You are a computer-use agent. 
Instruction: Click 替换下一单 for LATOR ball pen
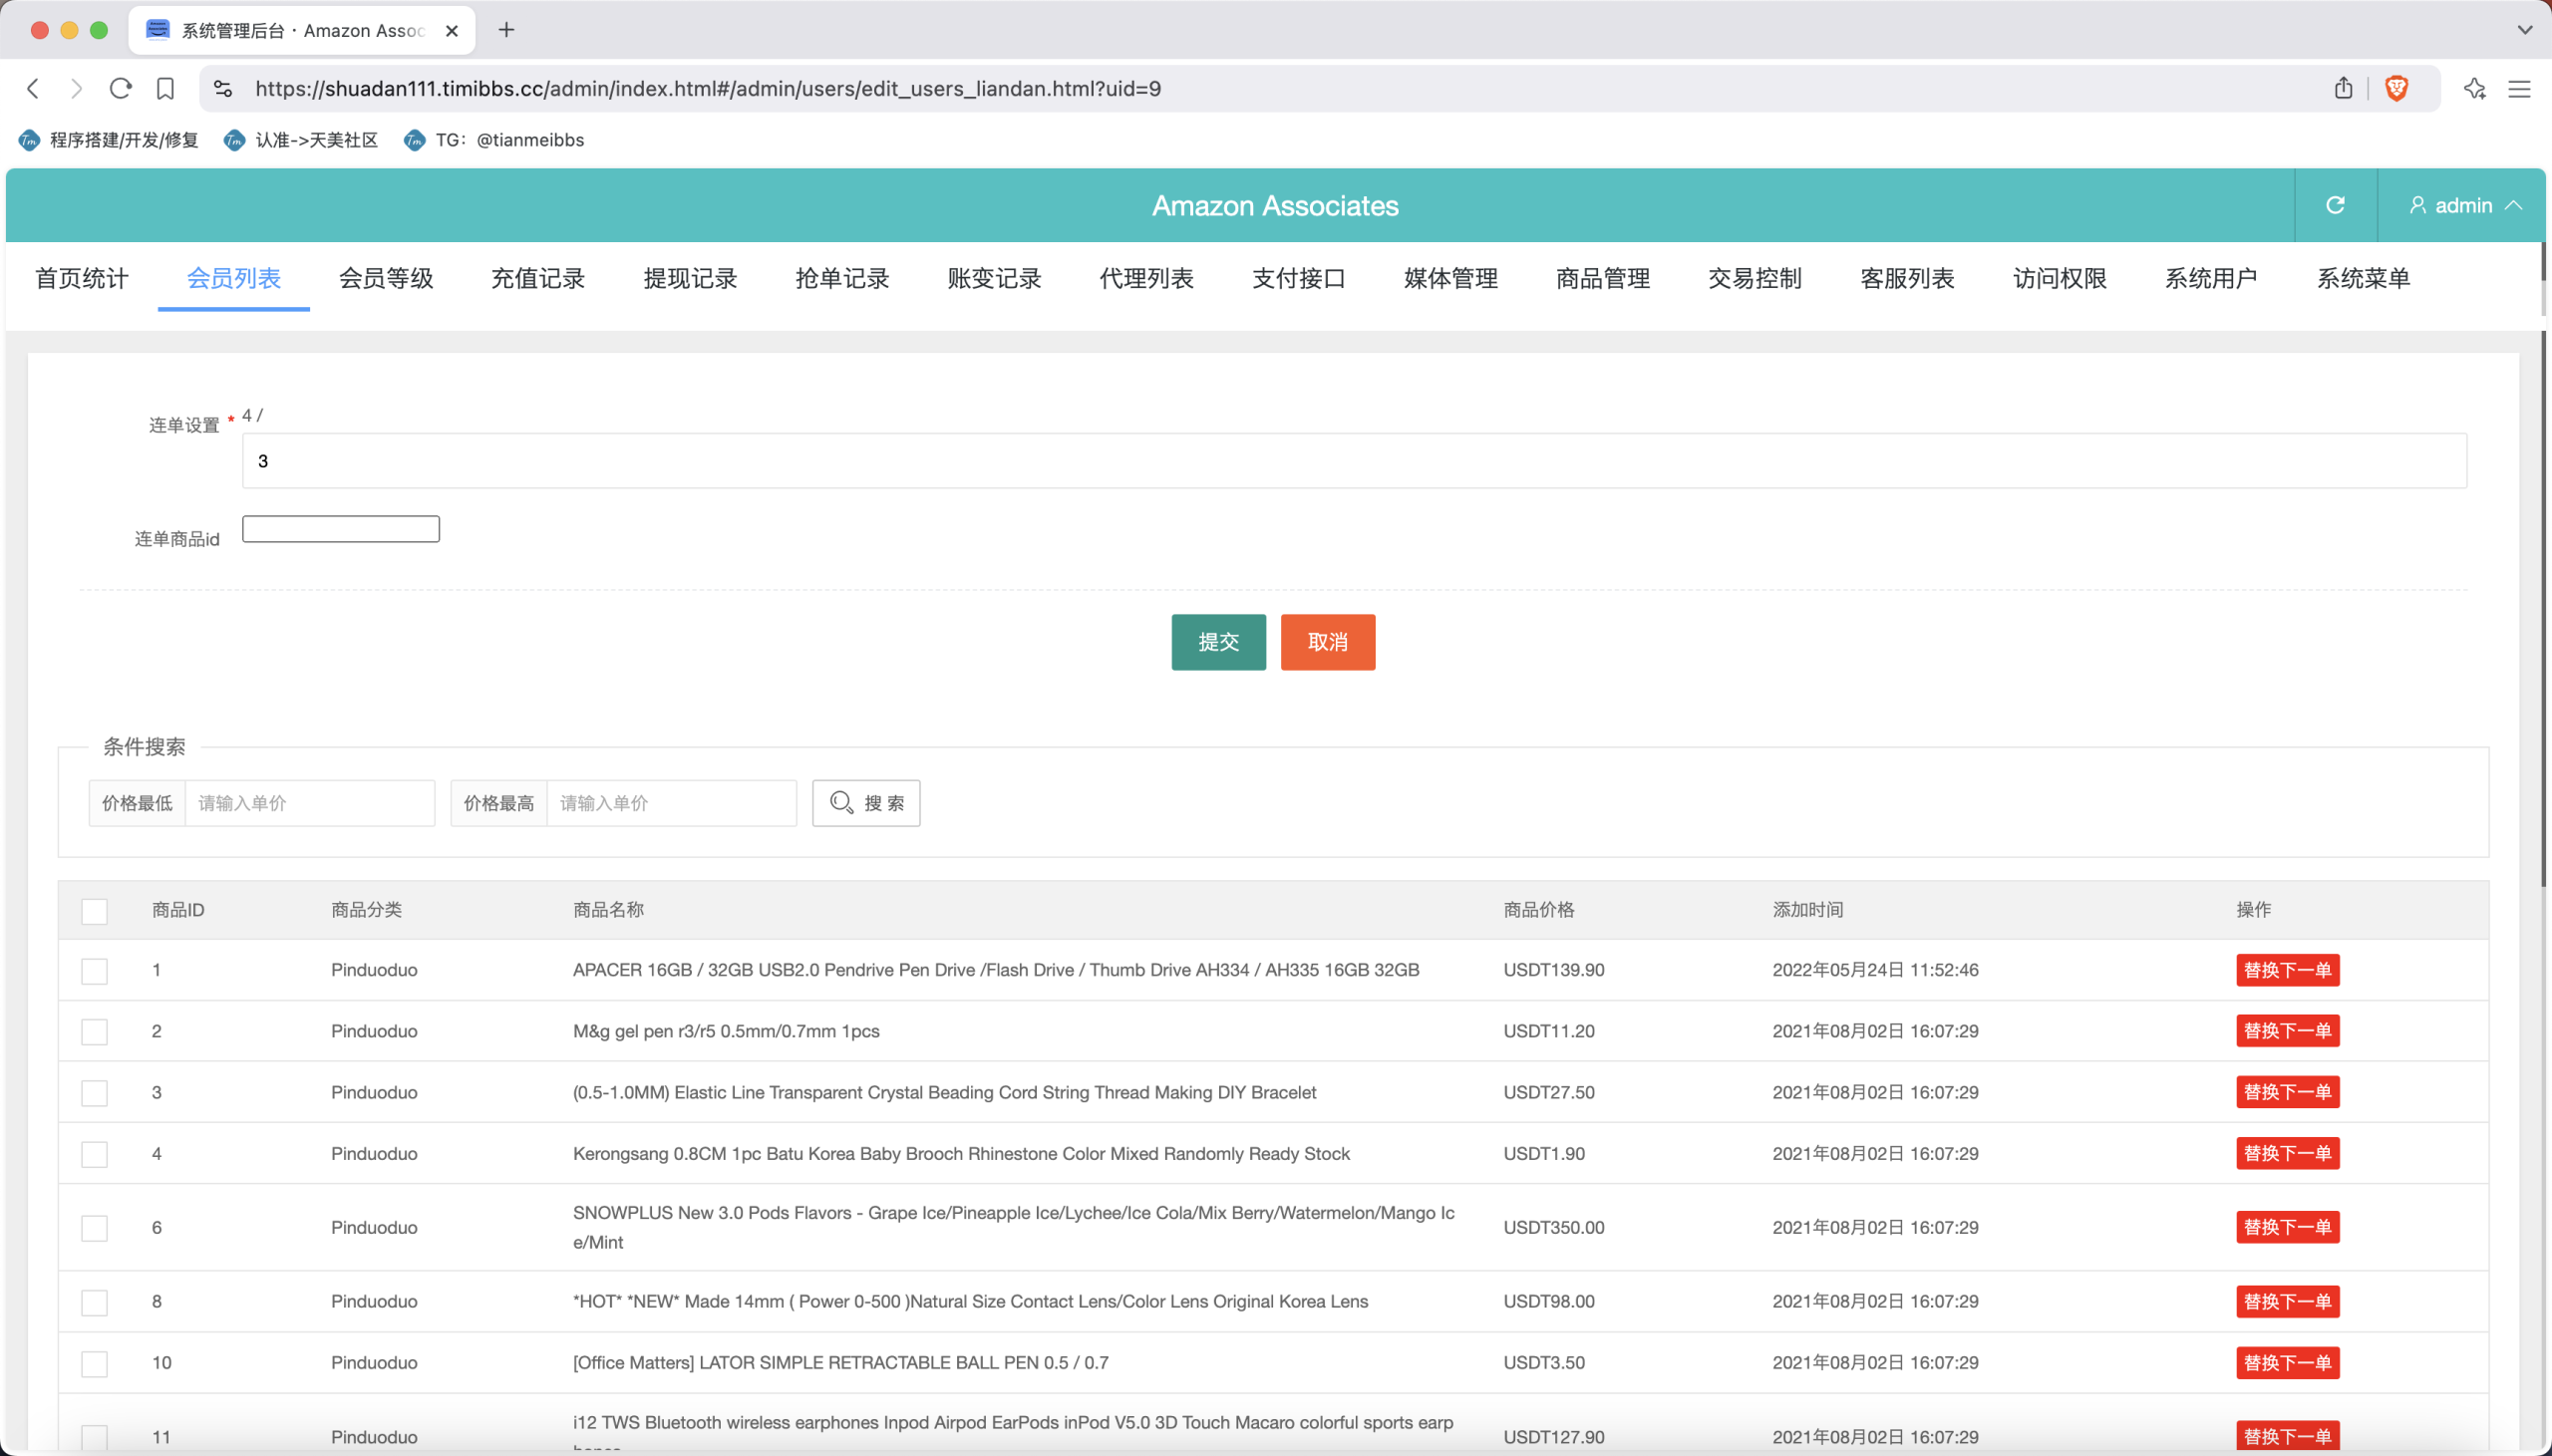click(x=2287, y=1362)
